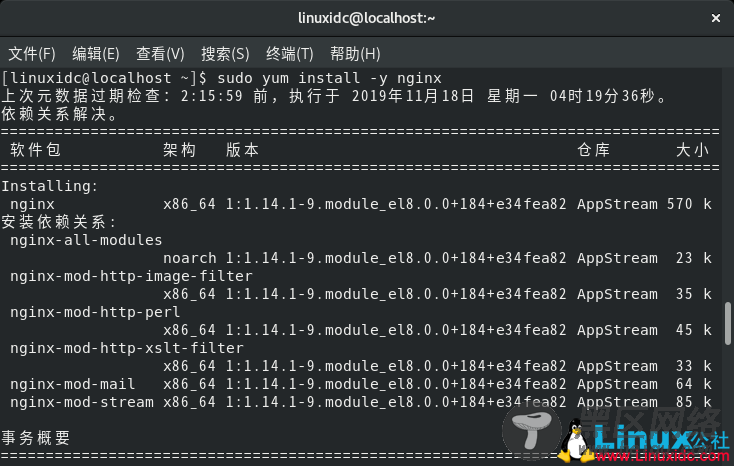Click the 仓库 column header

click(594, 150)
